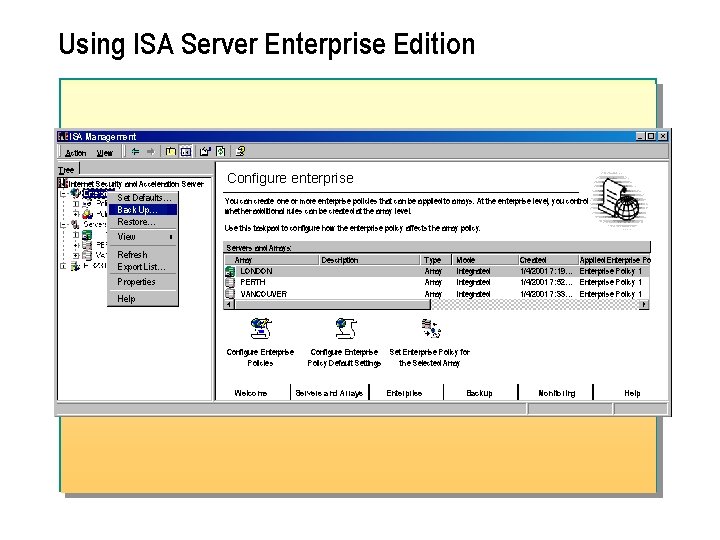Choose Refresh from context menu

(x=143, y=254)
